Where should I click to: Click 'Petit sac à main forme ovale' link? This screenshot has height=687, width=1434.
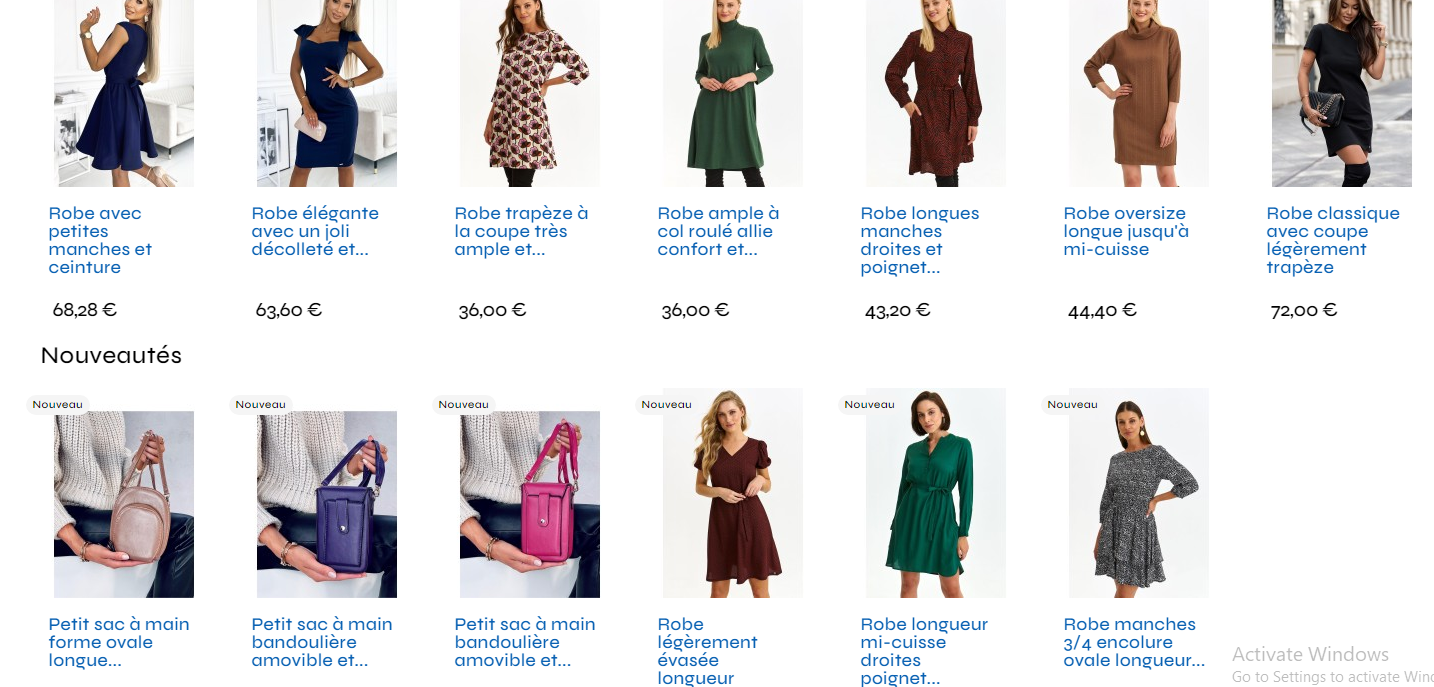[119, 642]
